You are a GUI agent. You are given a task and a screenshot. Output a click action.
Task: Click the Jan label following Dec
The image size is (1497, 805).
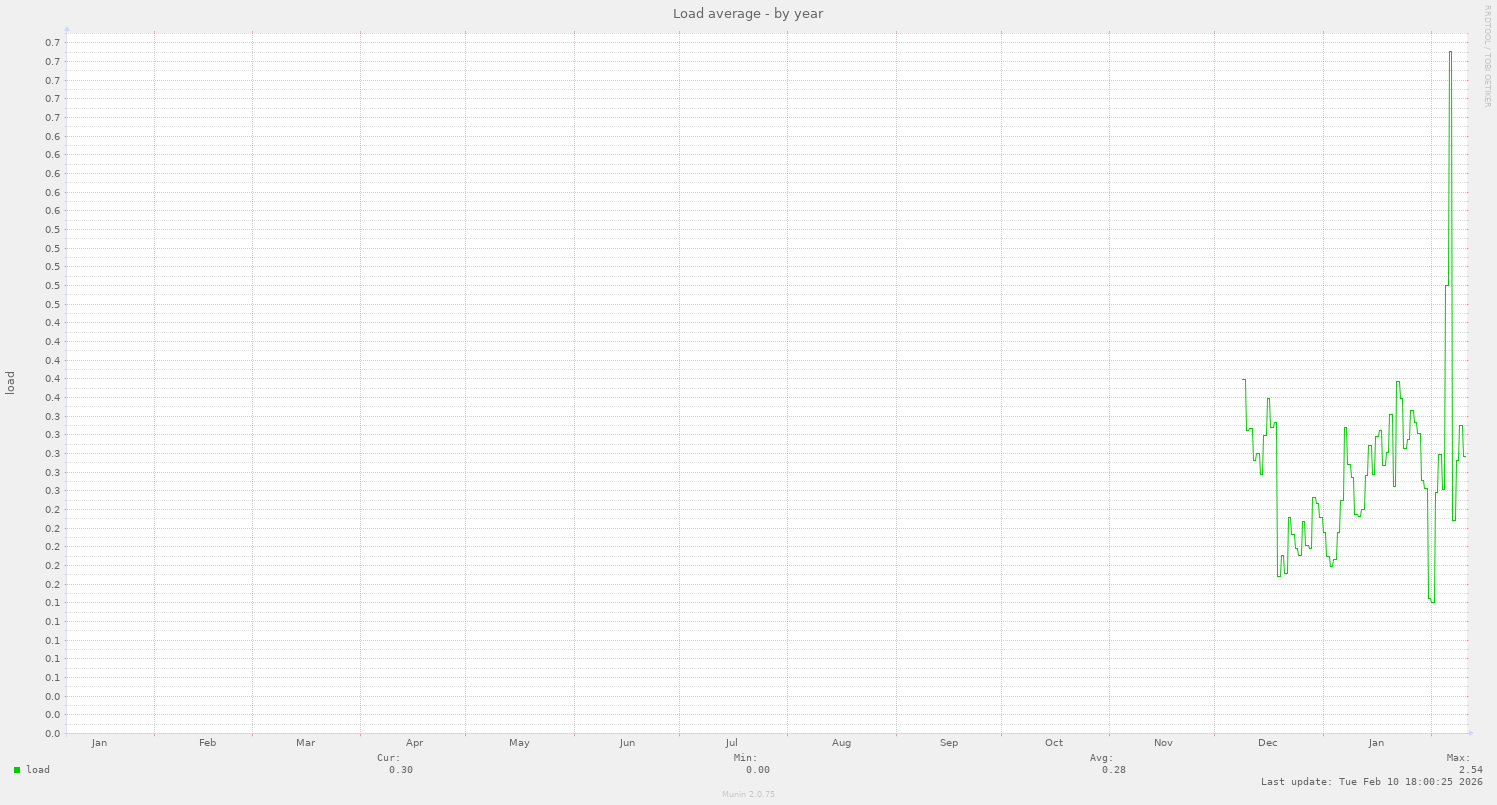click(1376, 743)
